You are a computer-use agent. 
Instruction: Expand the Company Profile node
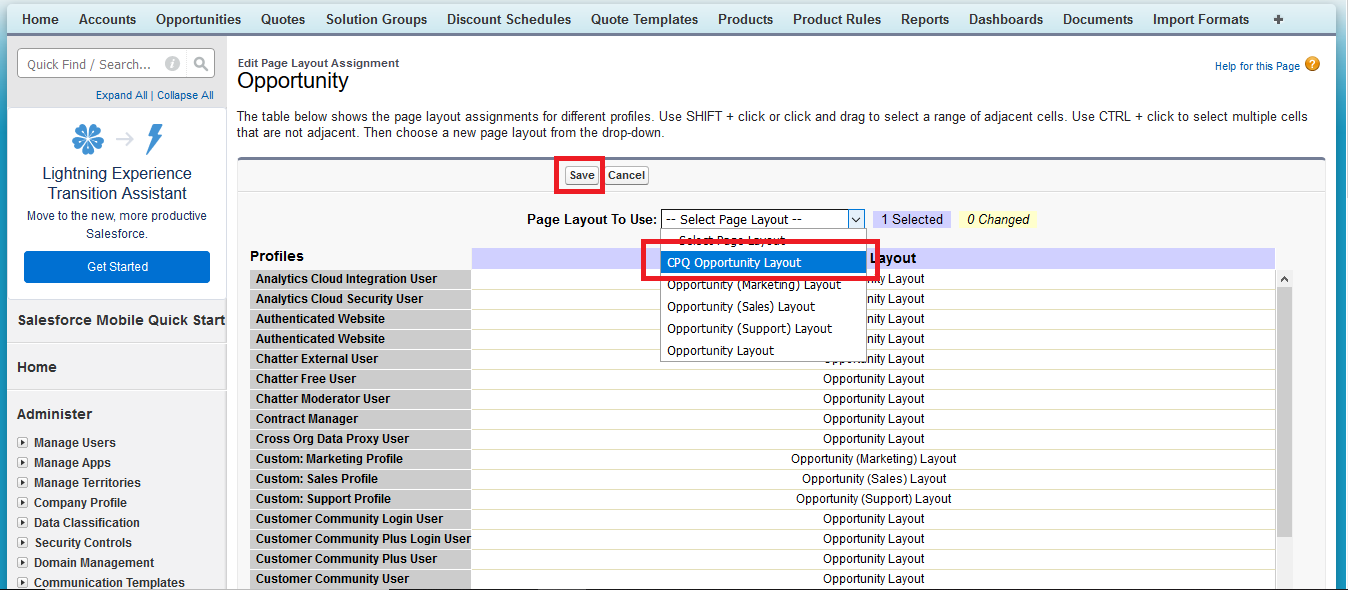(23, 503)
